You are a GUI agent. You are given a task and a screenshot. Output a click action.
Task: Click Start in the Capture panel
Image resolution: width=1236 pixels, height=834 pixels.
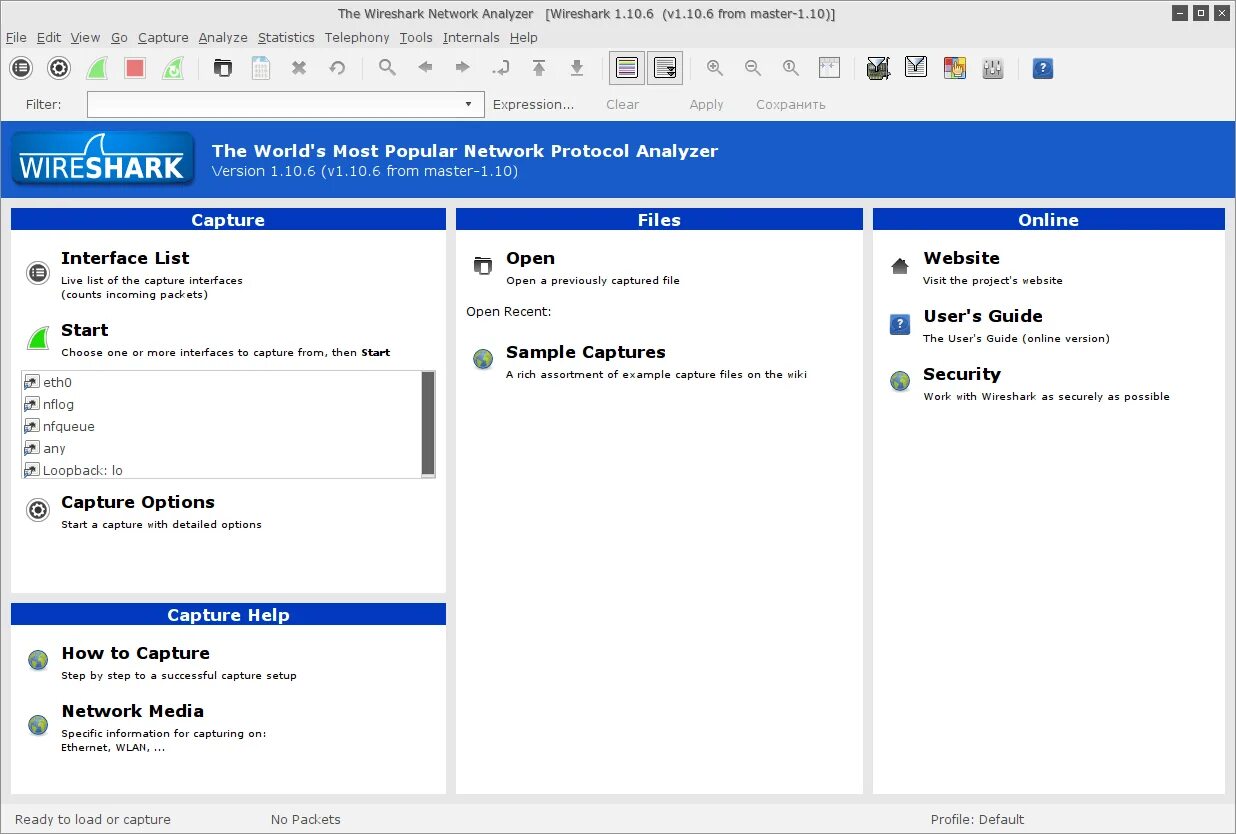(x=85, y=330)
